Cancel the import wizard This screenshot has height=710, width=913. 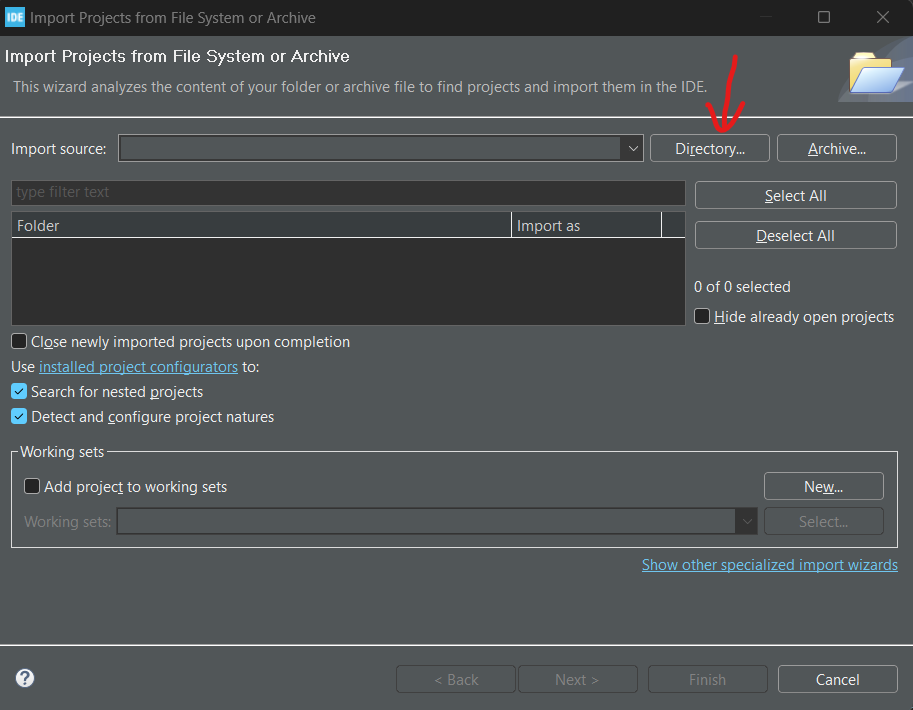pos(837,679)
